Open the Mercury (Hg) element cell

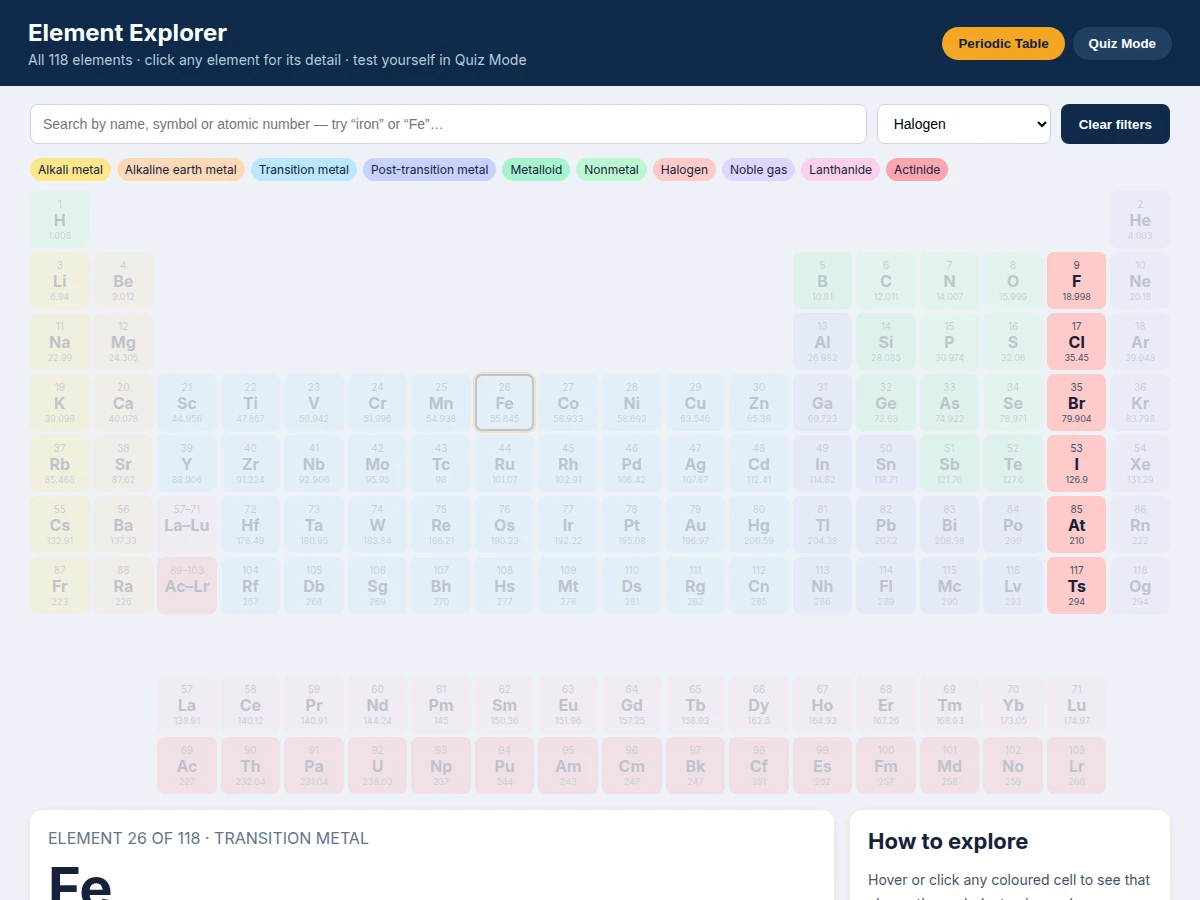(759, 525)
